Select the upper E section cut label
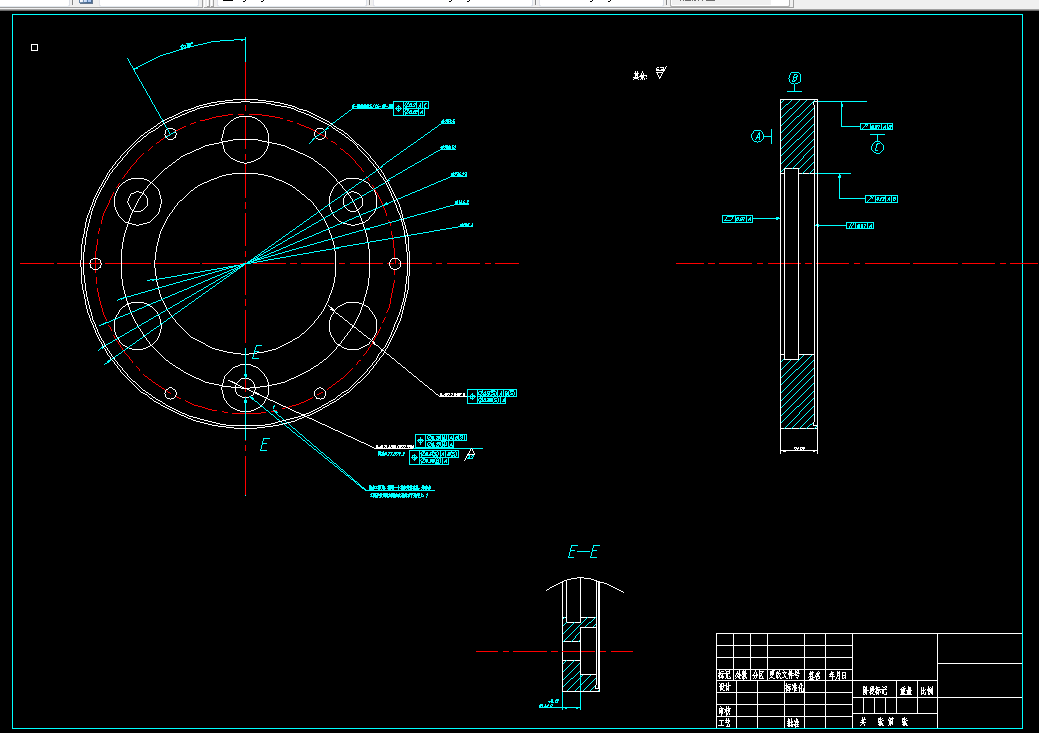The width and height of the screenshot is (1039, 733). pos(257,352)
